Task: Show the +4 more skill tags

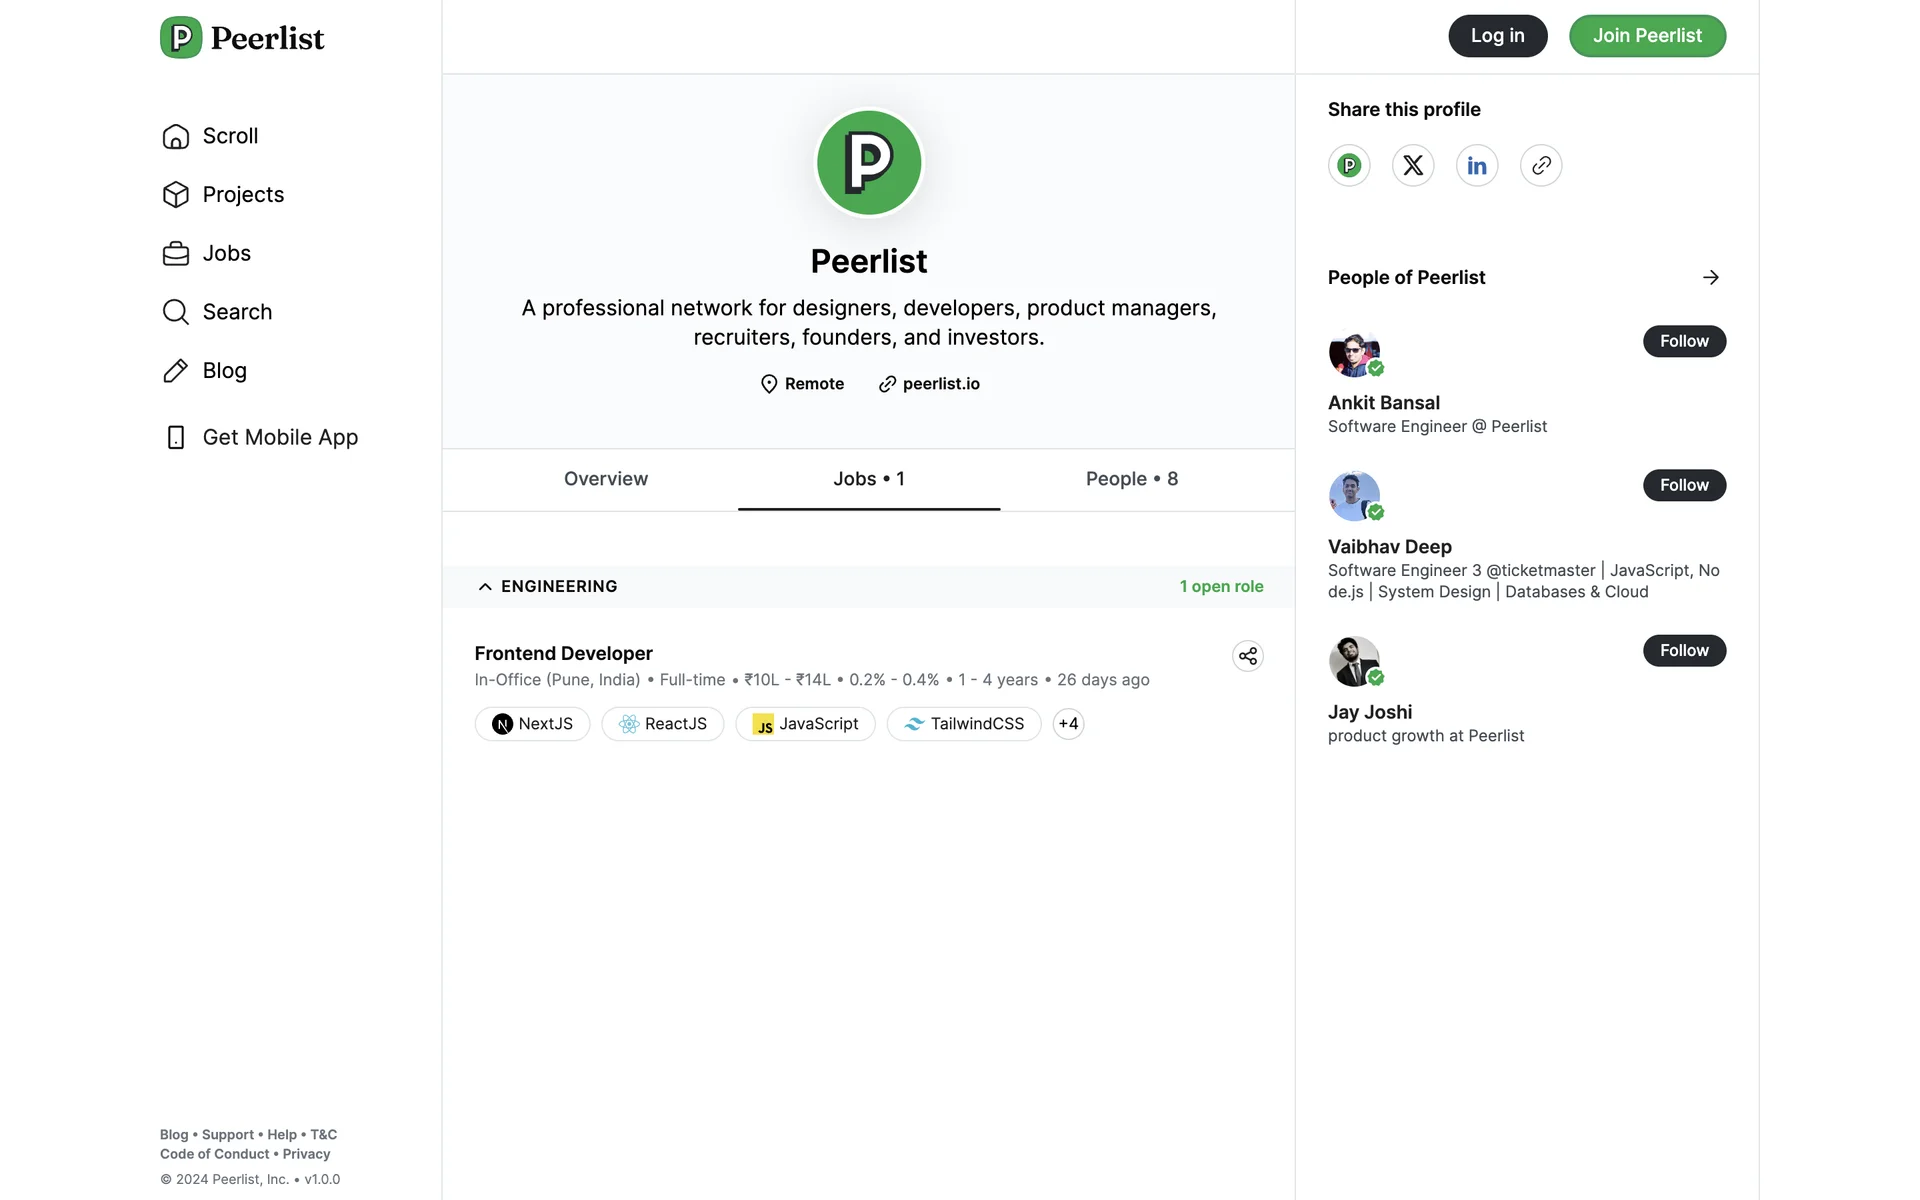Action: tap(1068, 724)
